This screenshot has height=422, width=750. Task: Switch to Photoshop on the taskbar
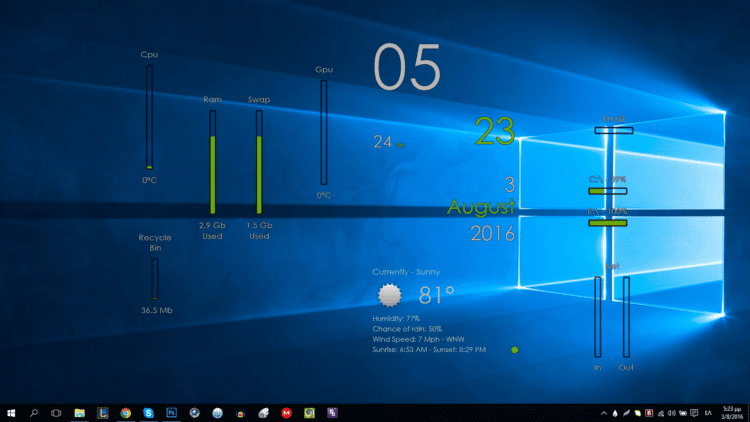click(171, 413)
